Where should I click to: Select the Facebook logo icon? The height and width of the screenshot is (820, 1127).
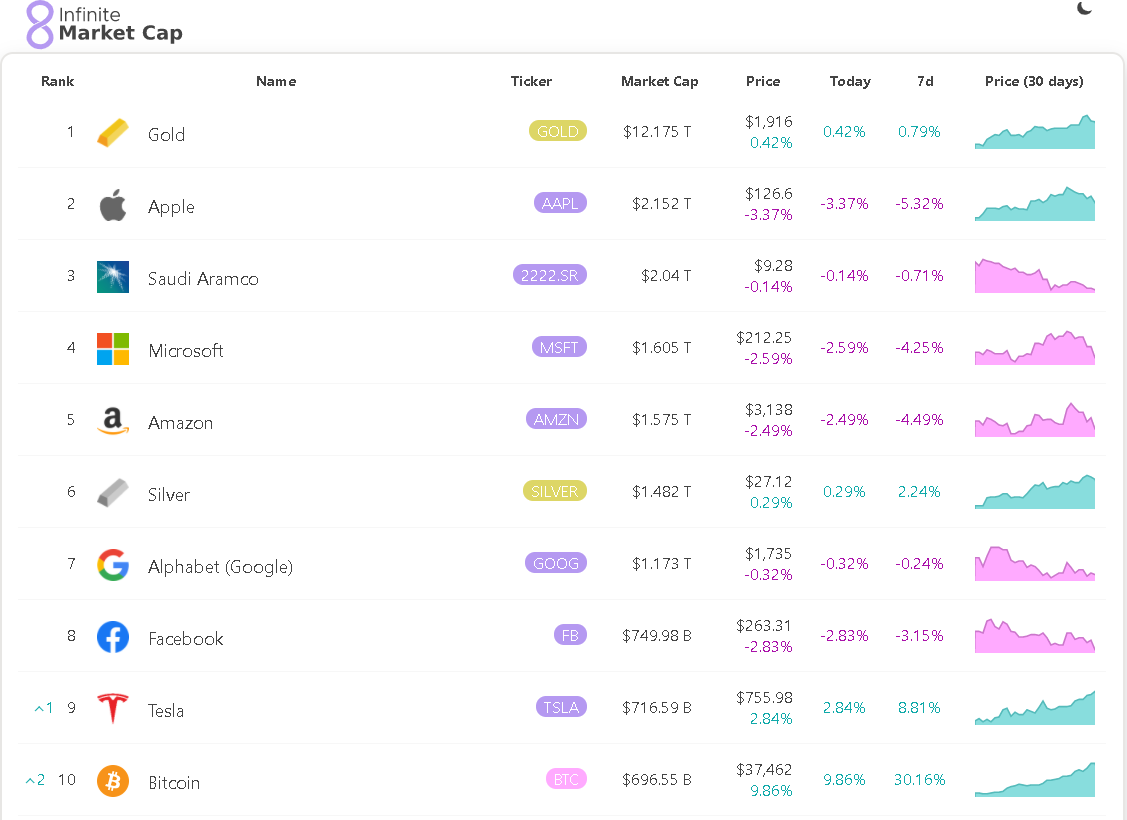click(x=113, y=637)
